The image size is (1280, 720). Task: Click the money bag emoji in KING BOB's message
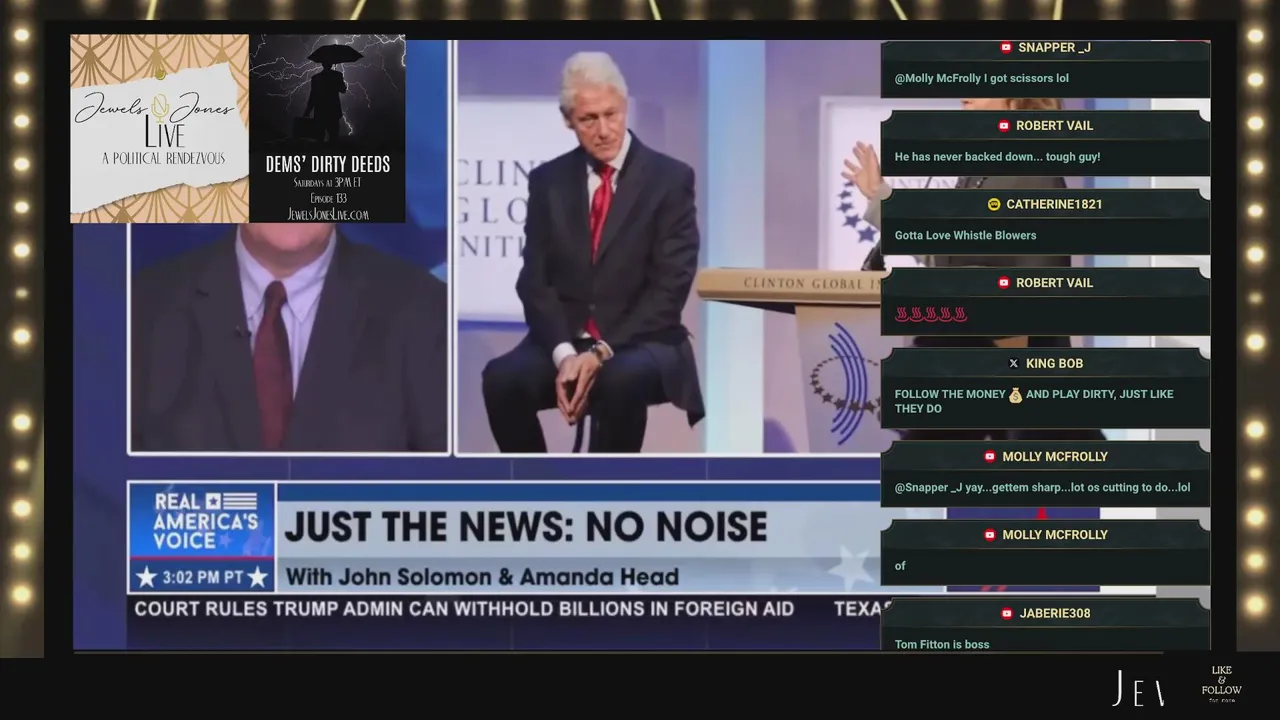click(1016, 395)
